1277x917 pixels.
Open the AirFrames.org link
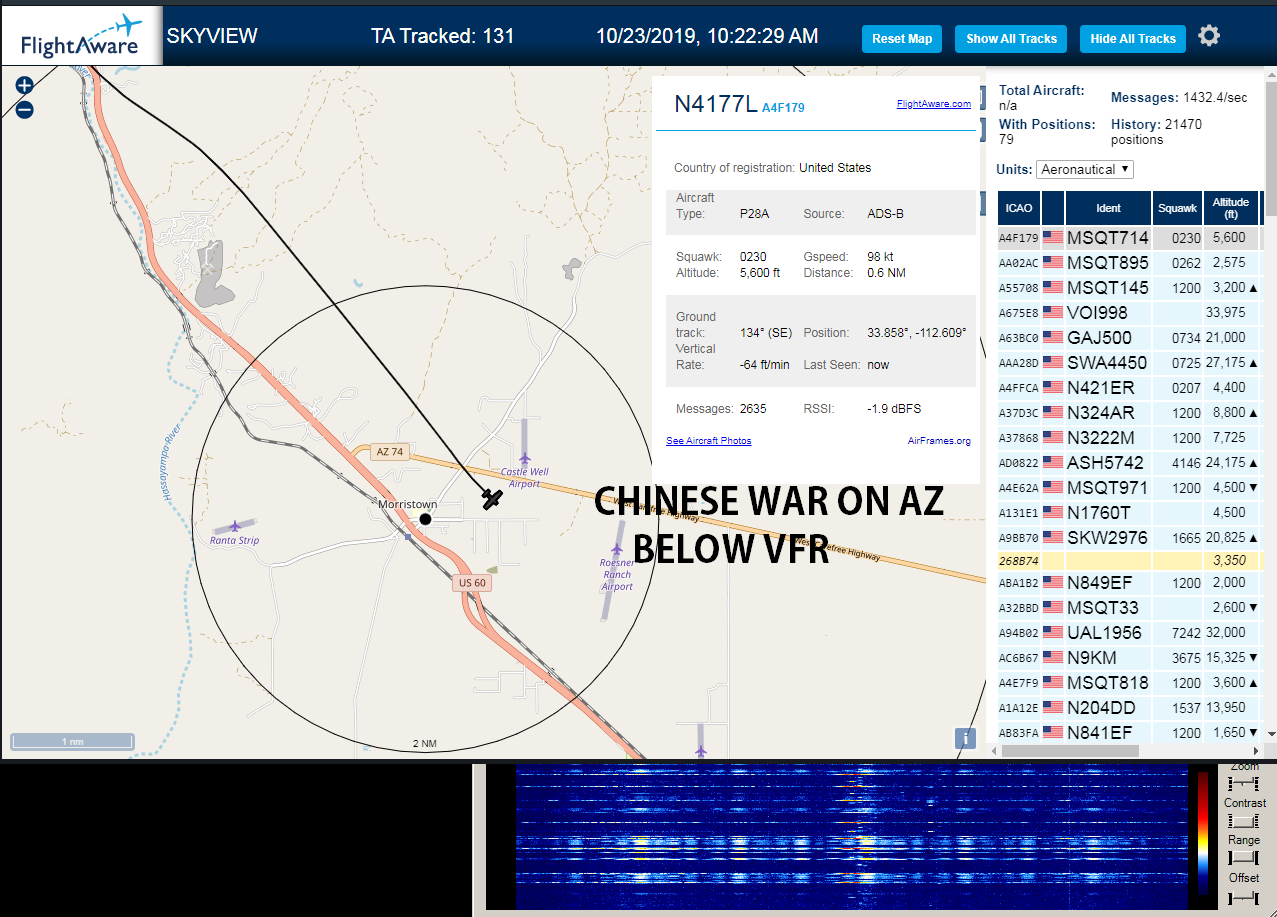939,441
